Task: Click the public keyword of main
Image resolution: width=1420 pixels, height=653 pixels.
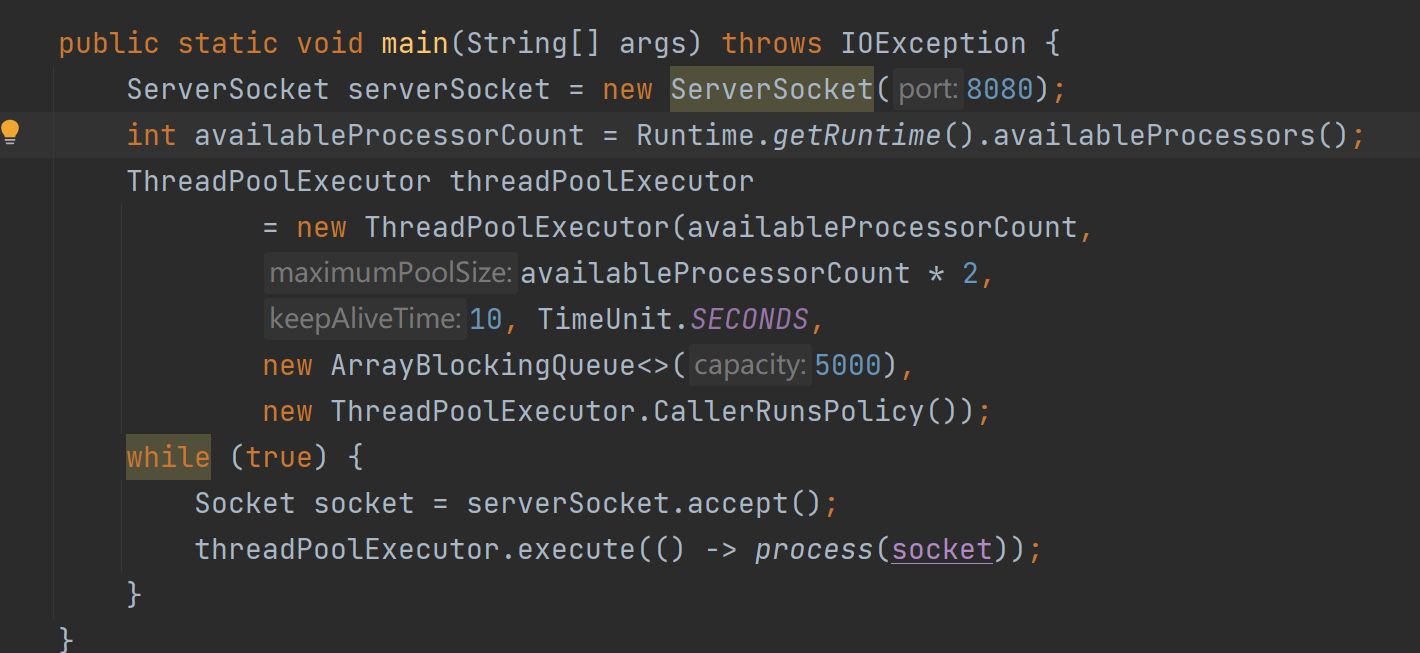Action: 109,43
